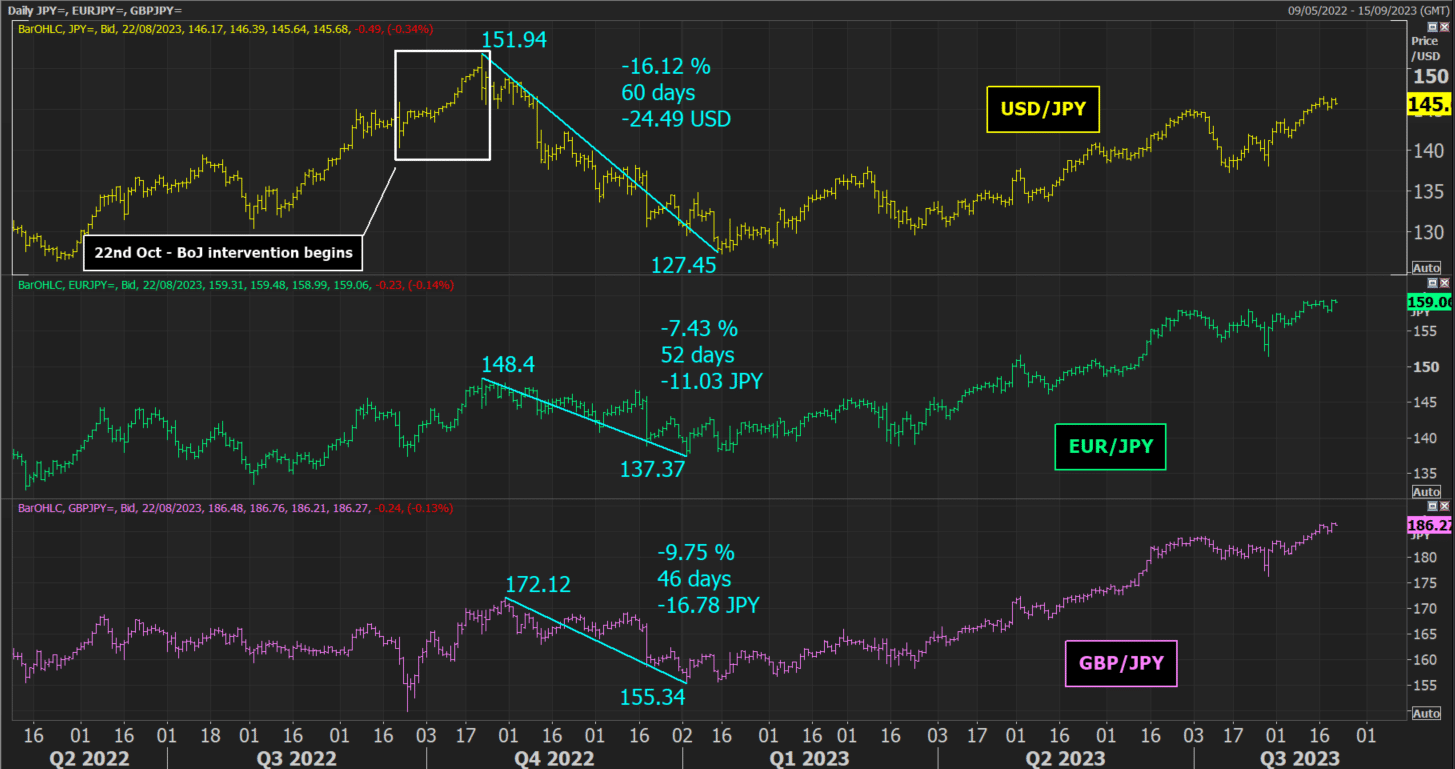
Task: Toggle Auto scaling on the GBP/JPY axis
Action: [1427, 714]
